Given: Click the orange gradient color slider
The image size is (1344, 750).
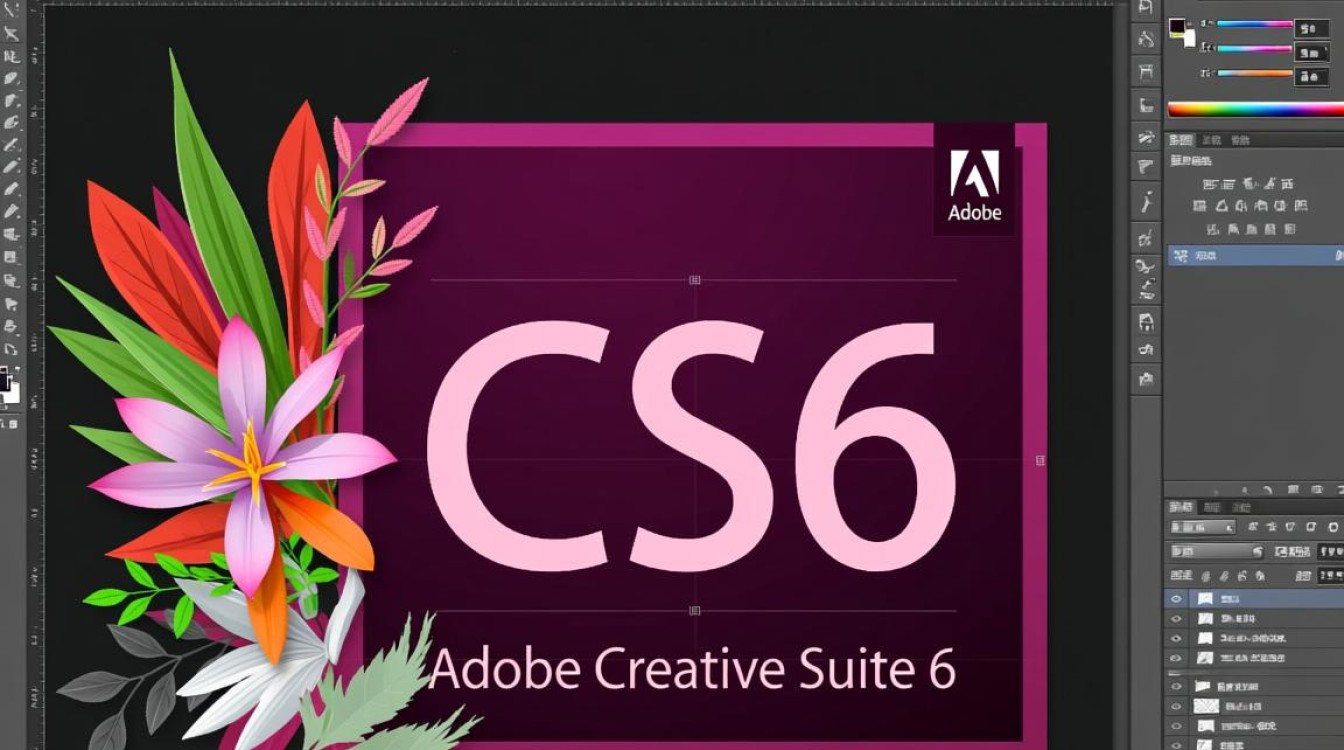Looking at the screenshot, I should [x=1254, y=73].
